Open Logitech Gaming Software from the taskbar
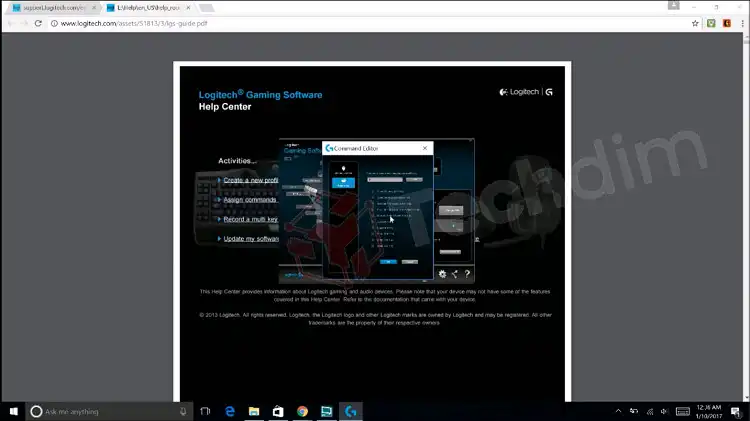Viewport: 750px width, 421px height. (x=351, y=411)
